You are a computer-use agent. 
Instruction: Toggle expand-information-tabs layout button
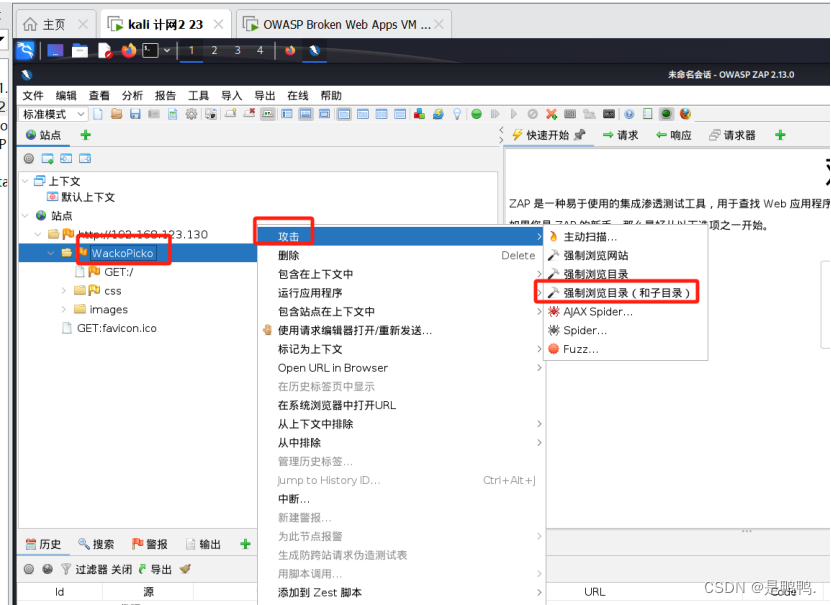point(305,114)
